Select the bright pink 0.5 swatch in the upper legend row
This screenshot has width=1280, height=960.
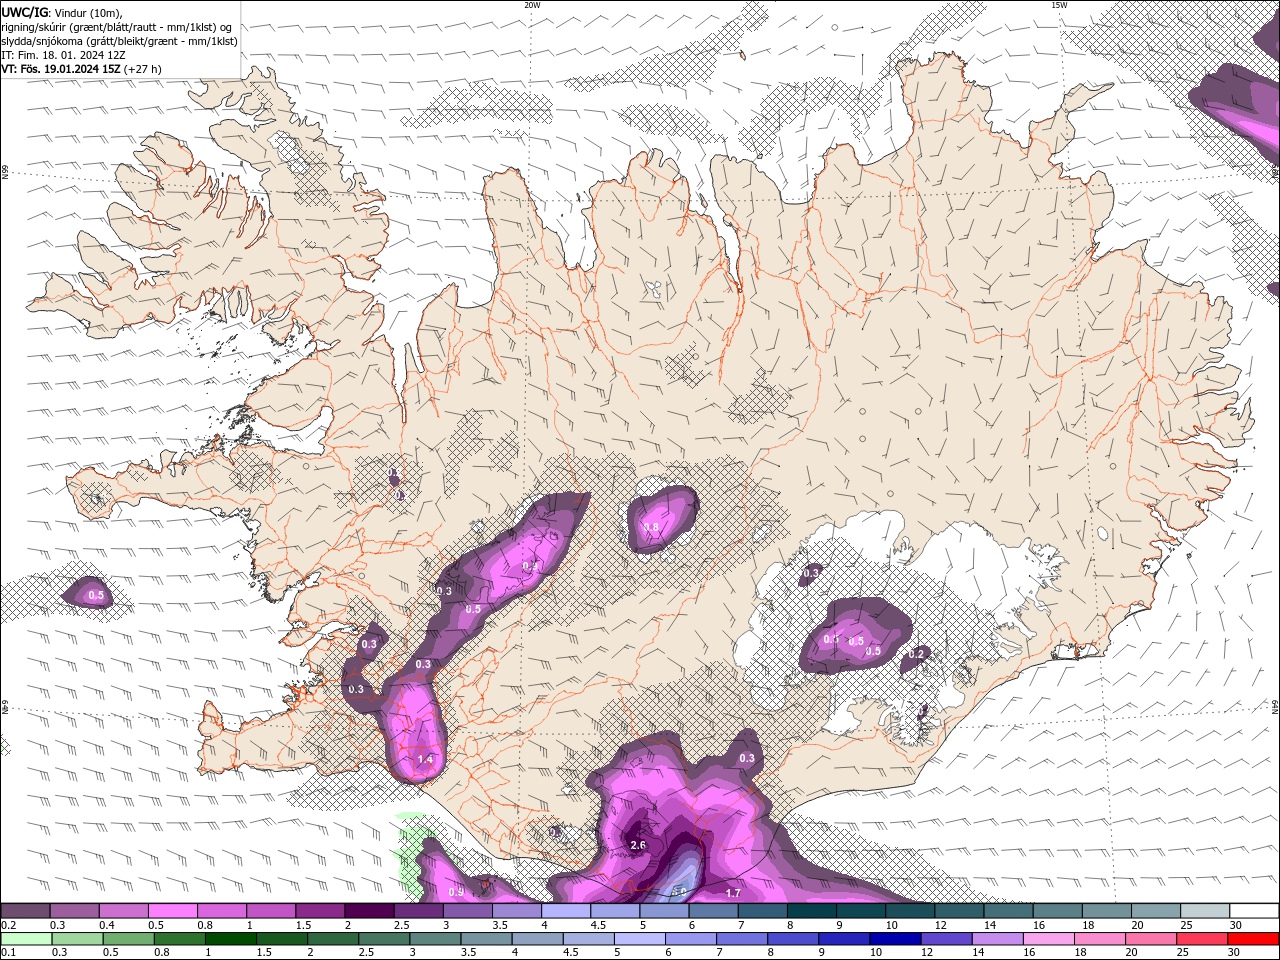coord(172,911)
